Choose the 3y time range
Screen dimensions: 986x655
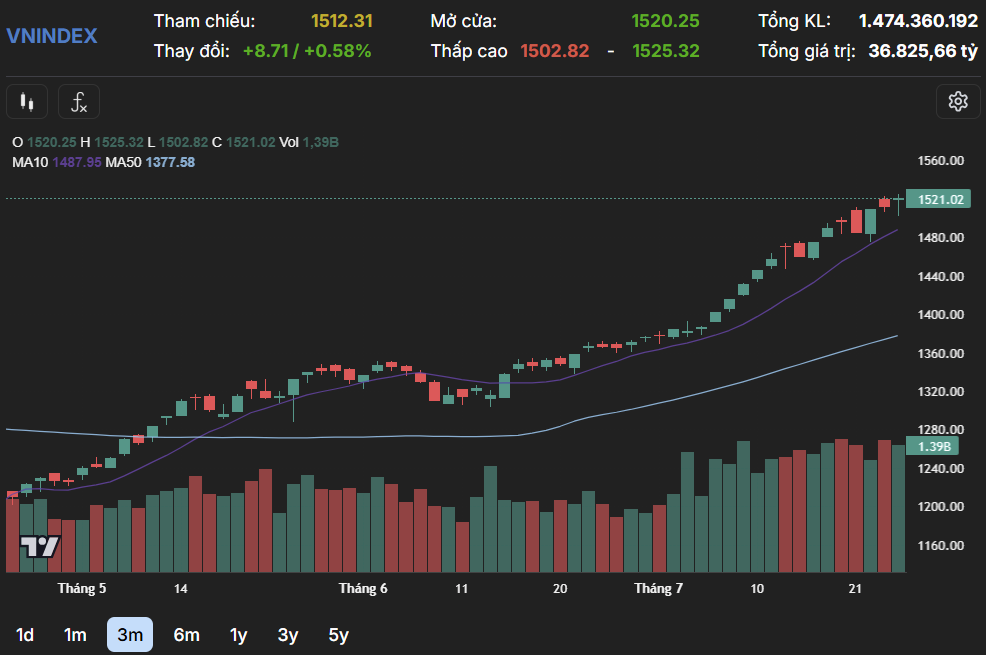tap(288, 634)
